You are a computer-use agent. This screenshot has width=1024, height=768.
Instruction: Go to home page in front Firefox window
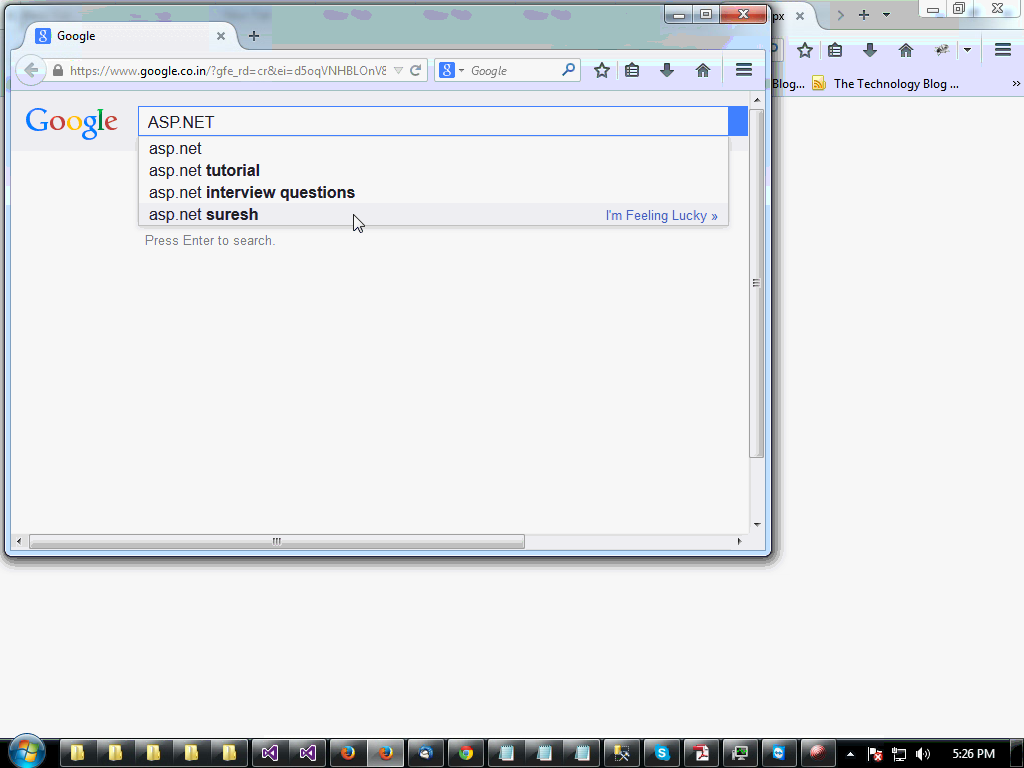(703, 71)
